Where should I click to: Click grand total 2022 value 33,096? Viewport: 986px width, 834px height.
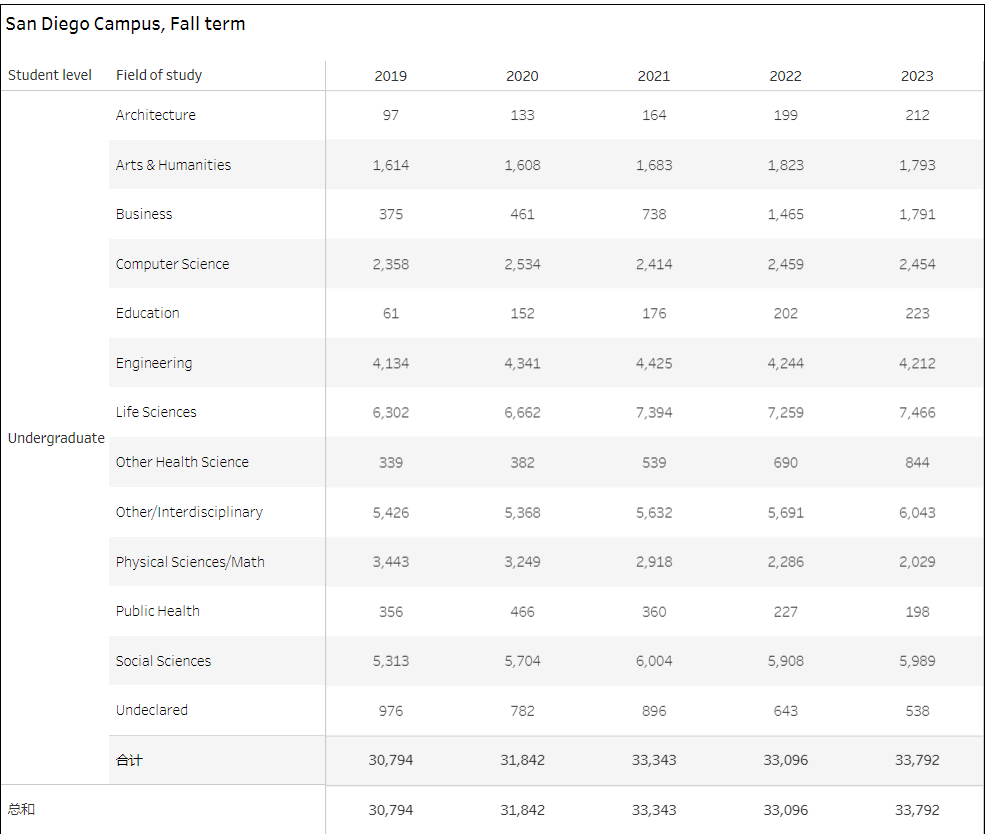pyautogui.click(x=785, y=810)
